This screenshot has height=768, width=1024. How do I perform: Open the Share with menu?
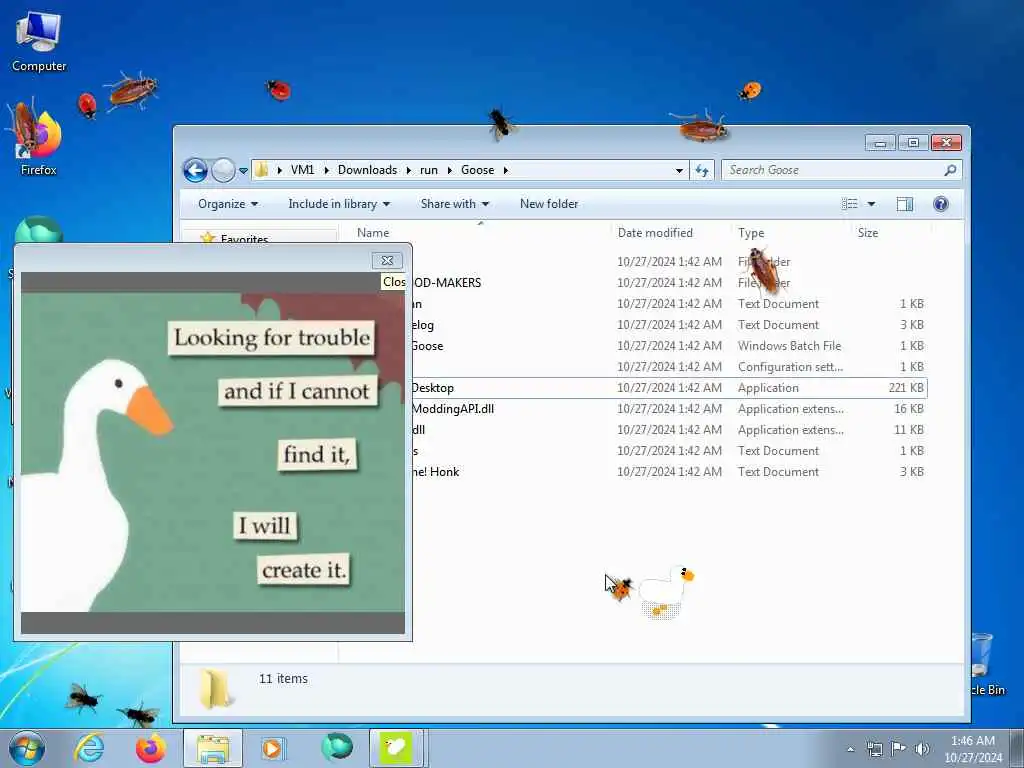[x=455, y=204]
